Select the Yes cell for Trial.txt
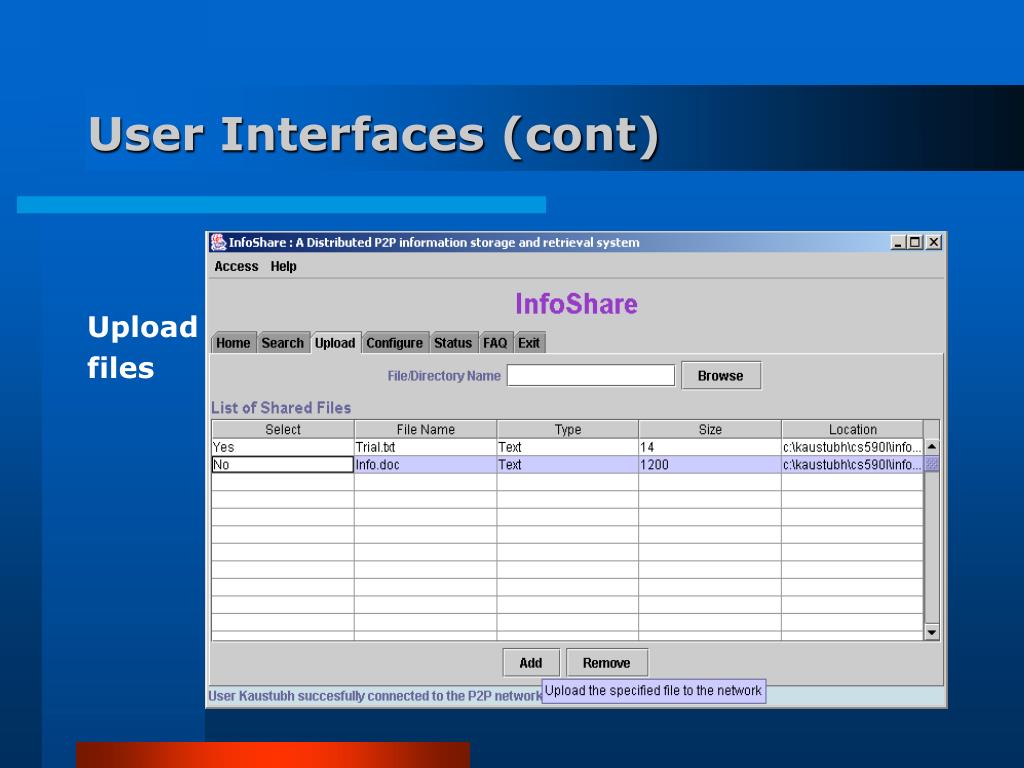Viewport: 1024px width, 768px height. 283,447
